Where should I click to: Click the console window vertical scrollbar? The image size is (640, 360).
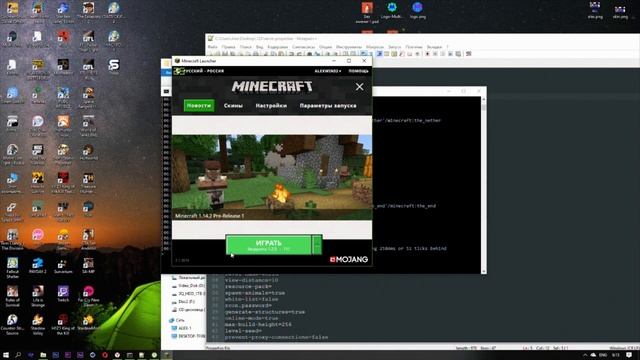pyautogui.click(x=484, y=185)
